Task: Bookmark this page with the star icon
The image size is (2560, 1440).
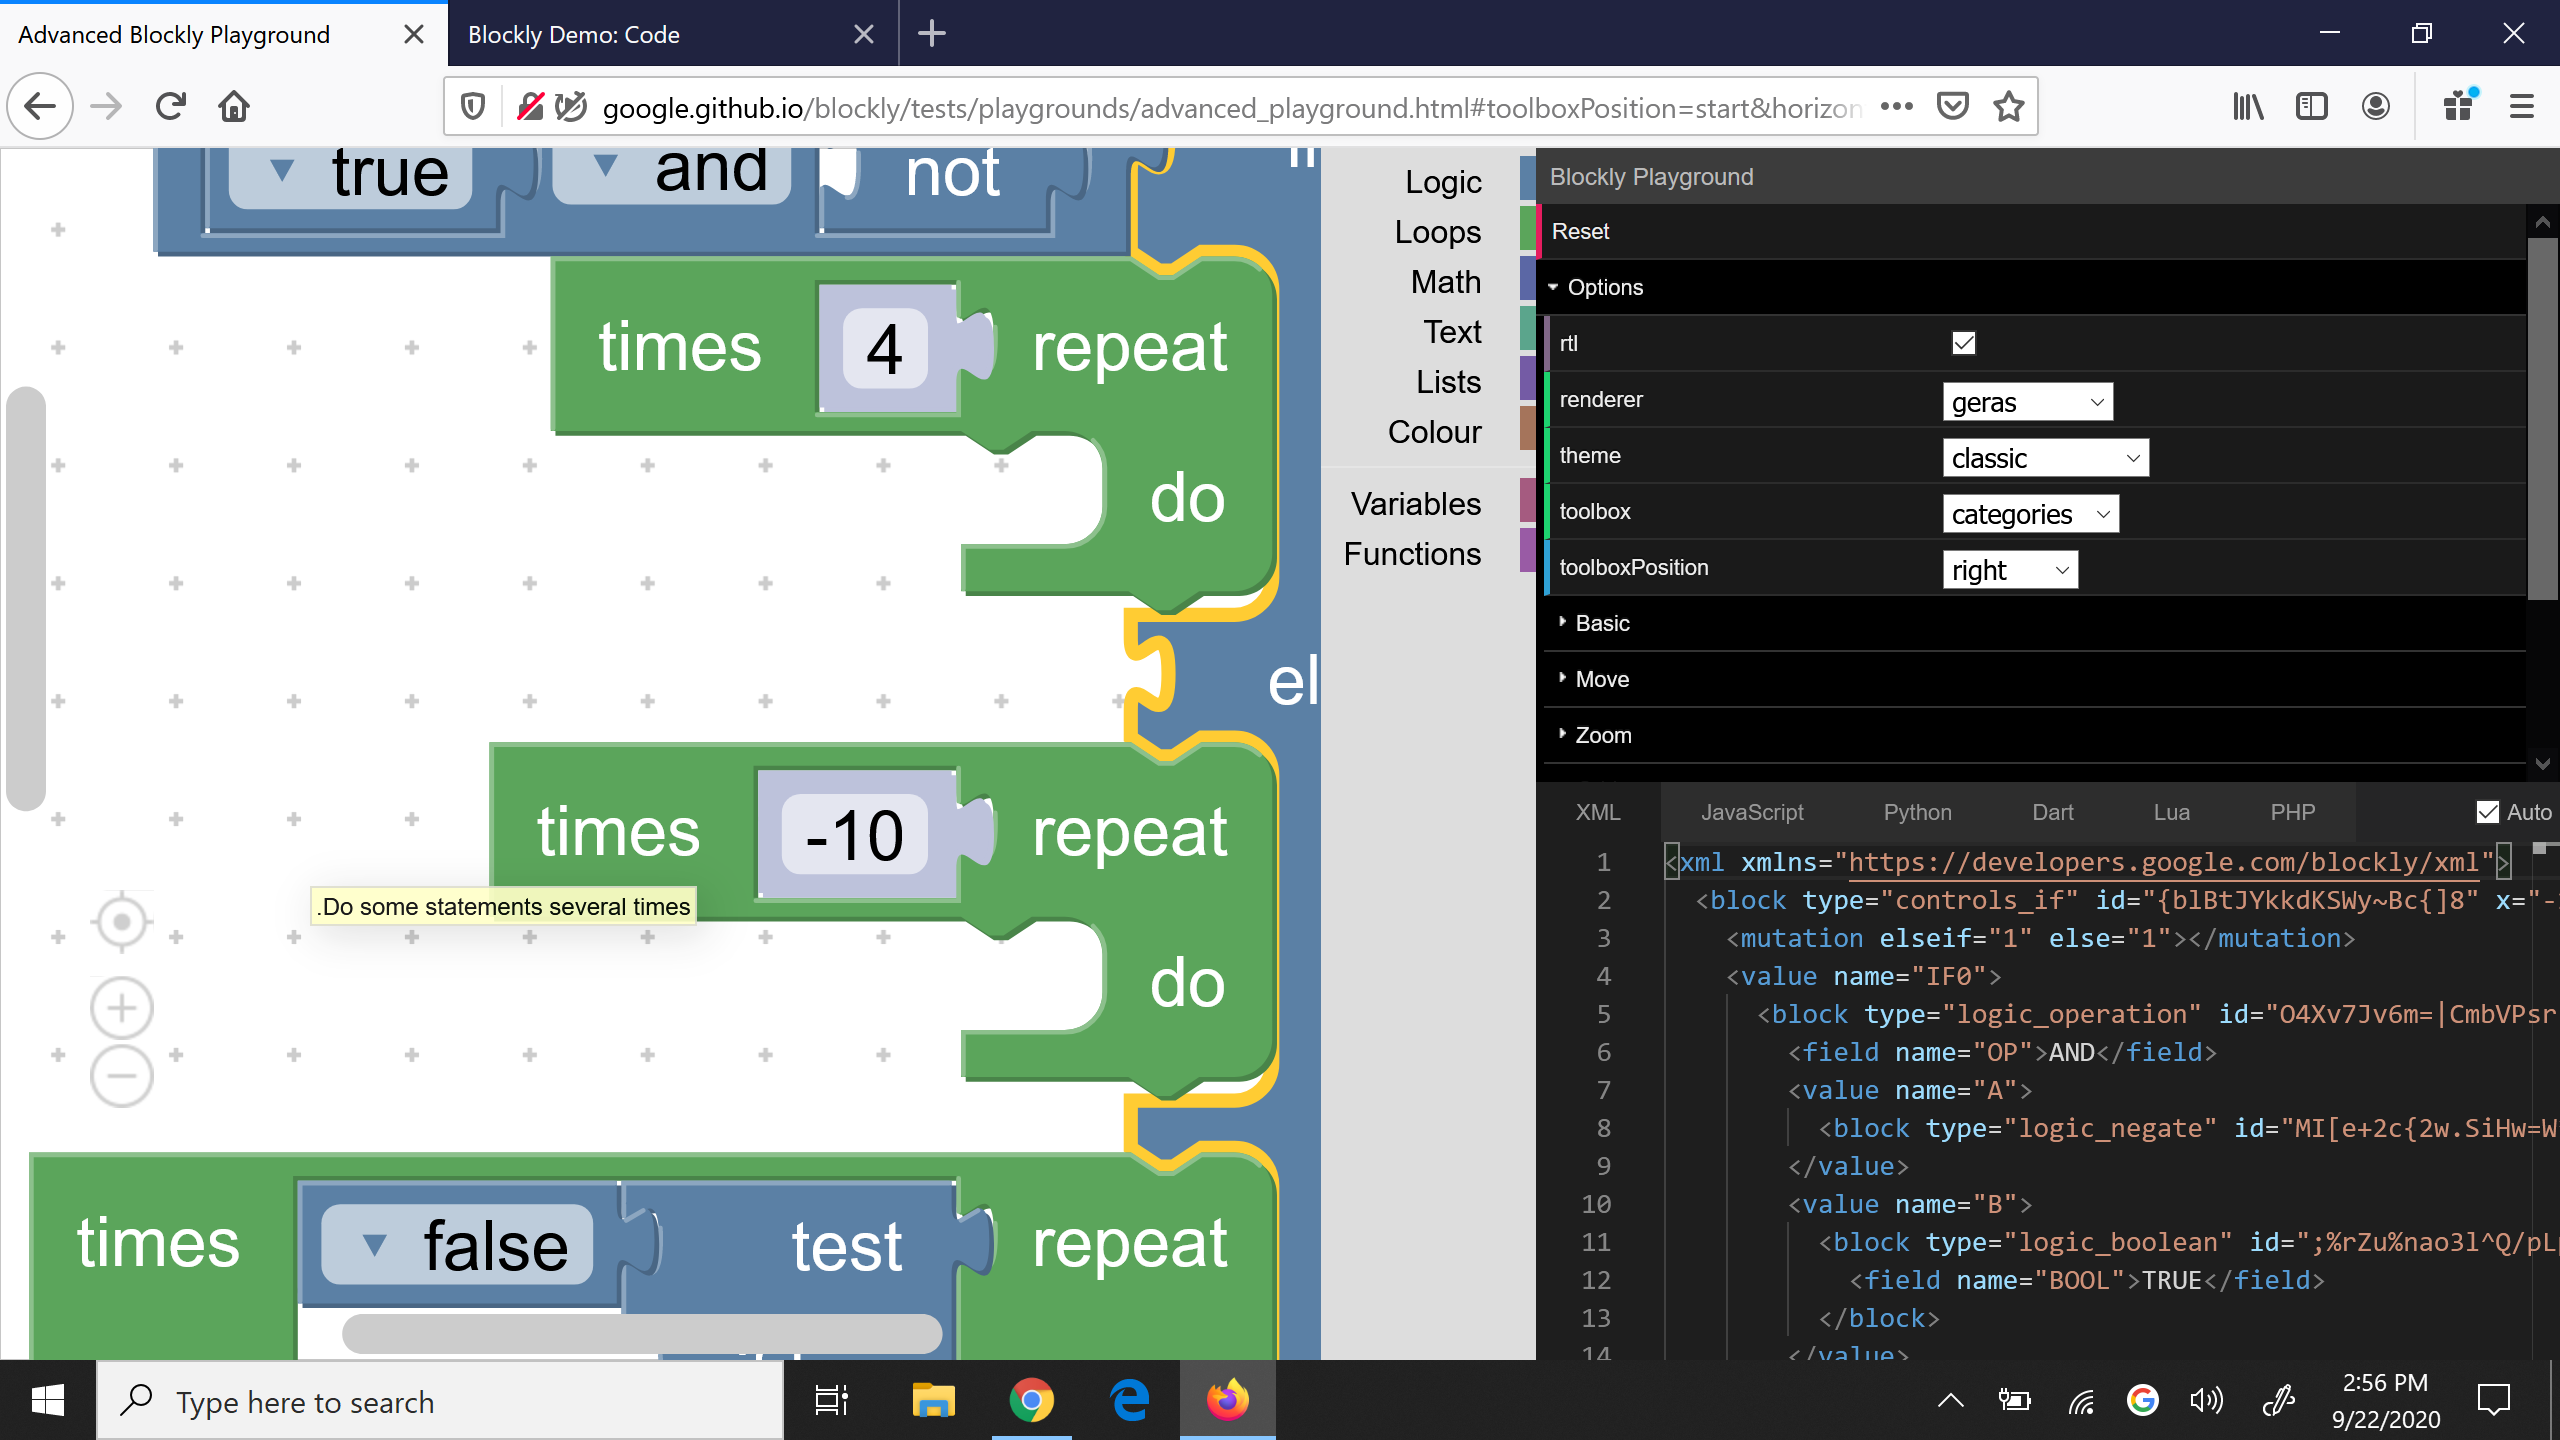Action: pos(2009,106)
